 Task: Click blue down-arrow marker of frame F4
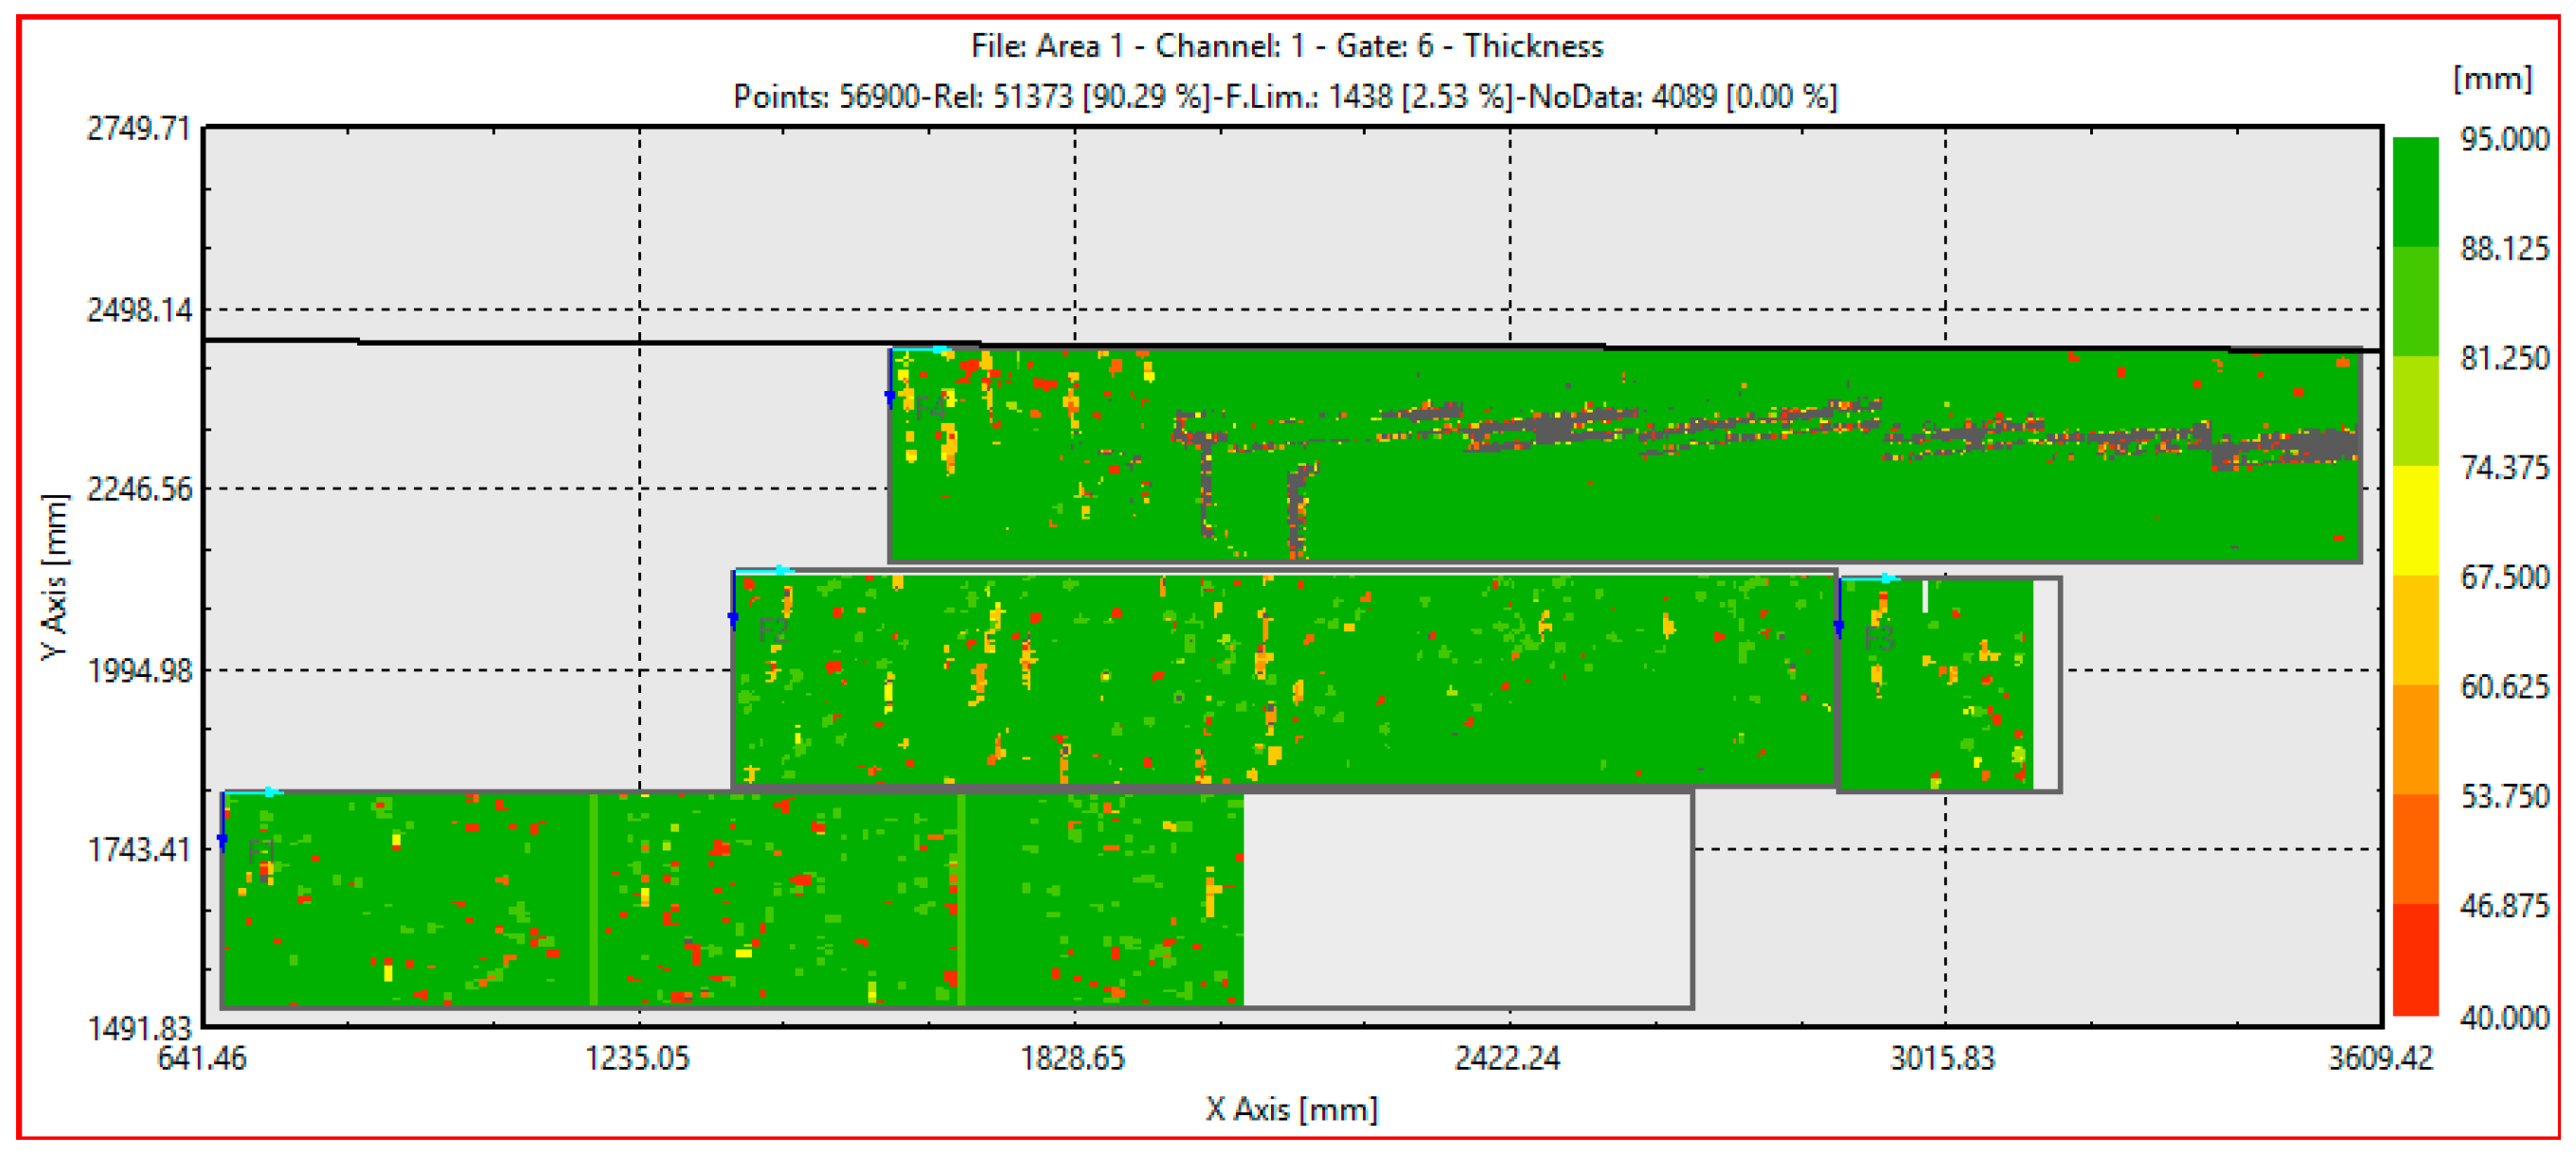[x=890, y=399]
